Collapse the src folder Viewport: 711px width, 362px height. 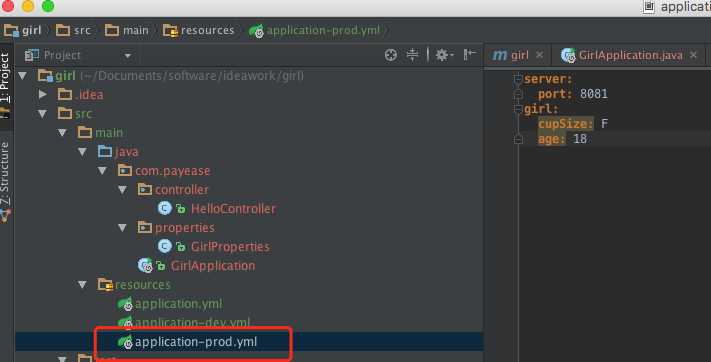[x=43, y=113]
